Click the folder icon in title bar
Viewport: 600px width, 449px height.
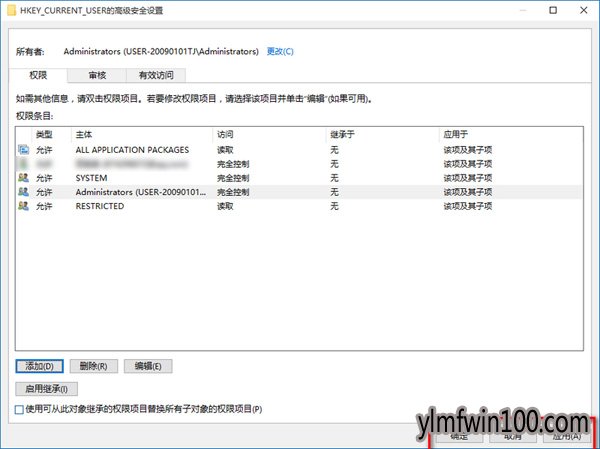pyautogui.click(x=11, y=10)
